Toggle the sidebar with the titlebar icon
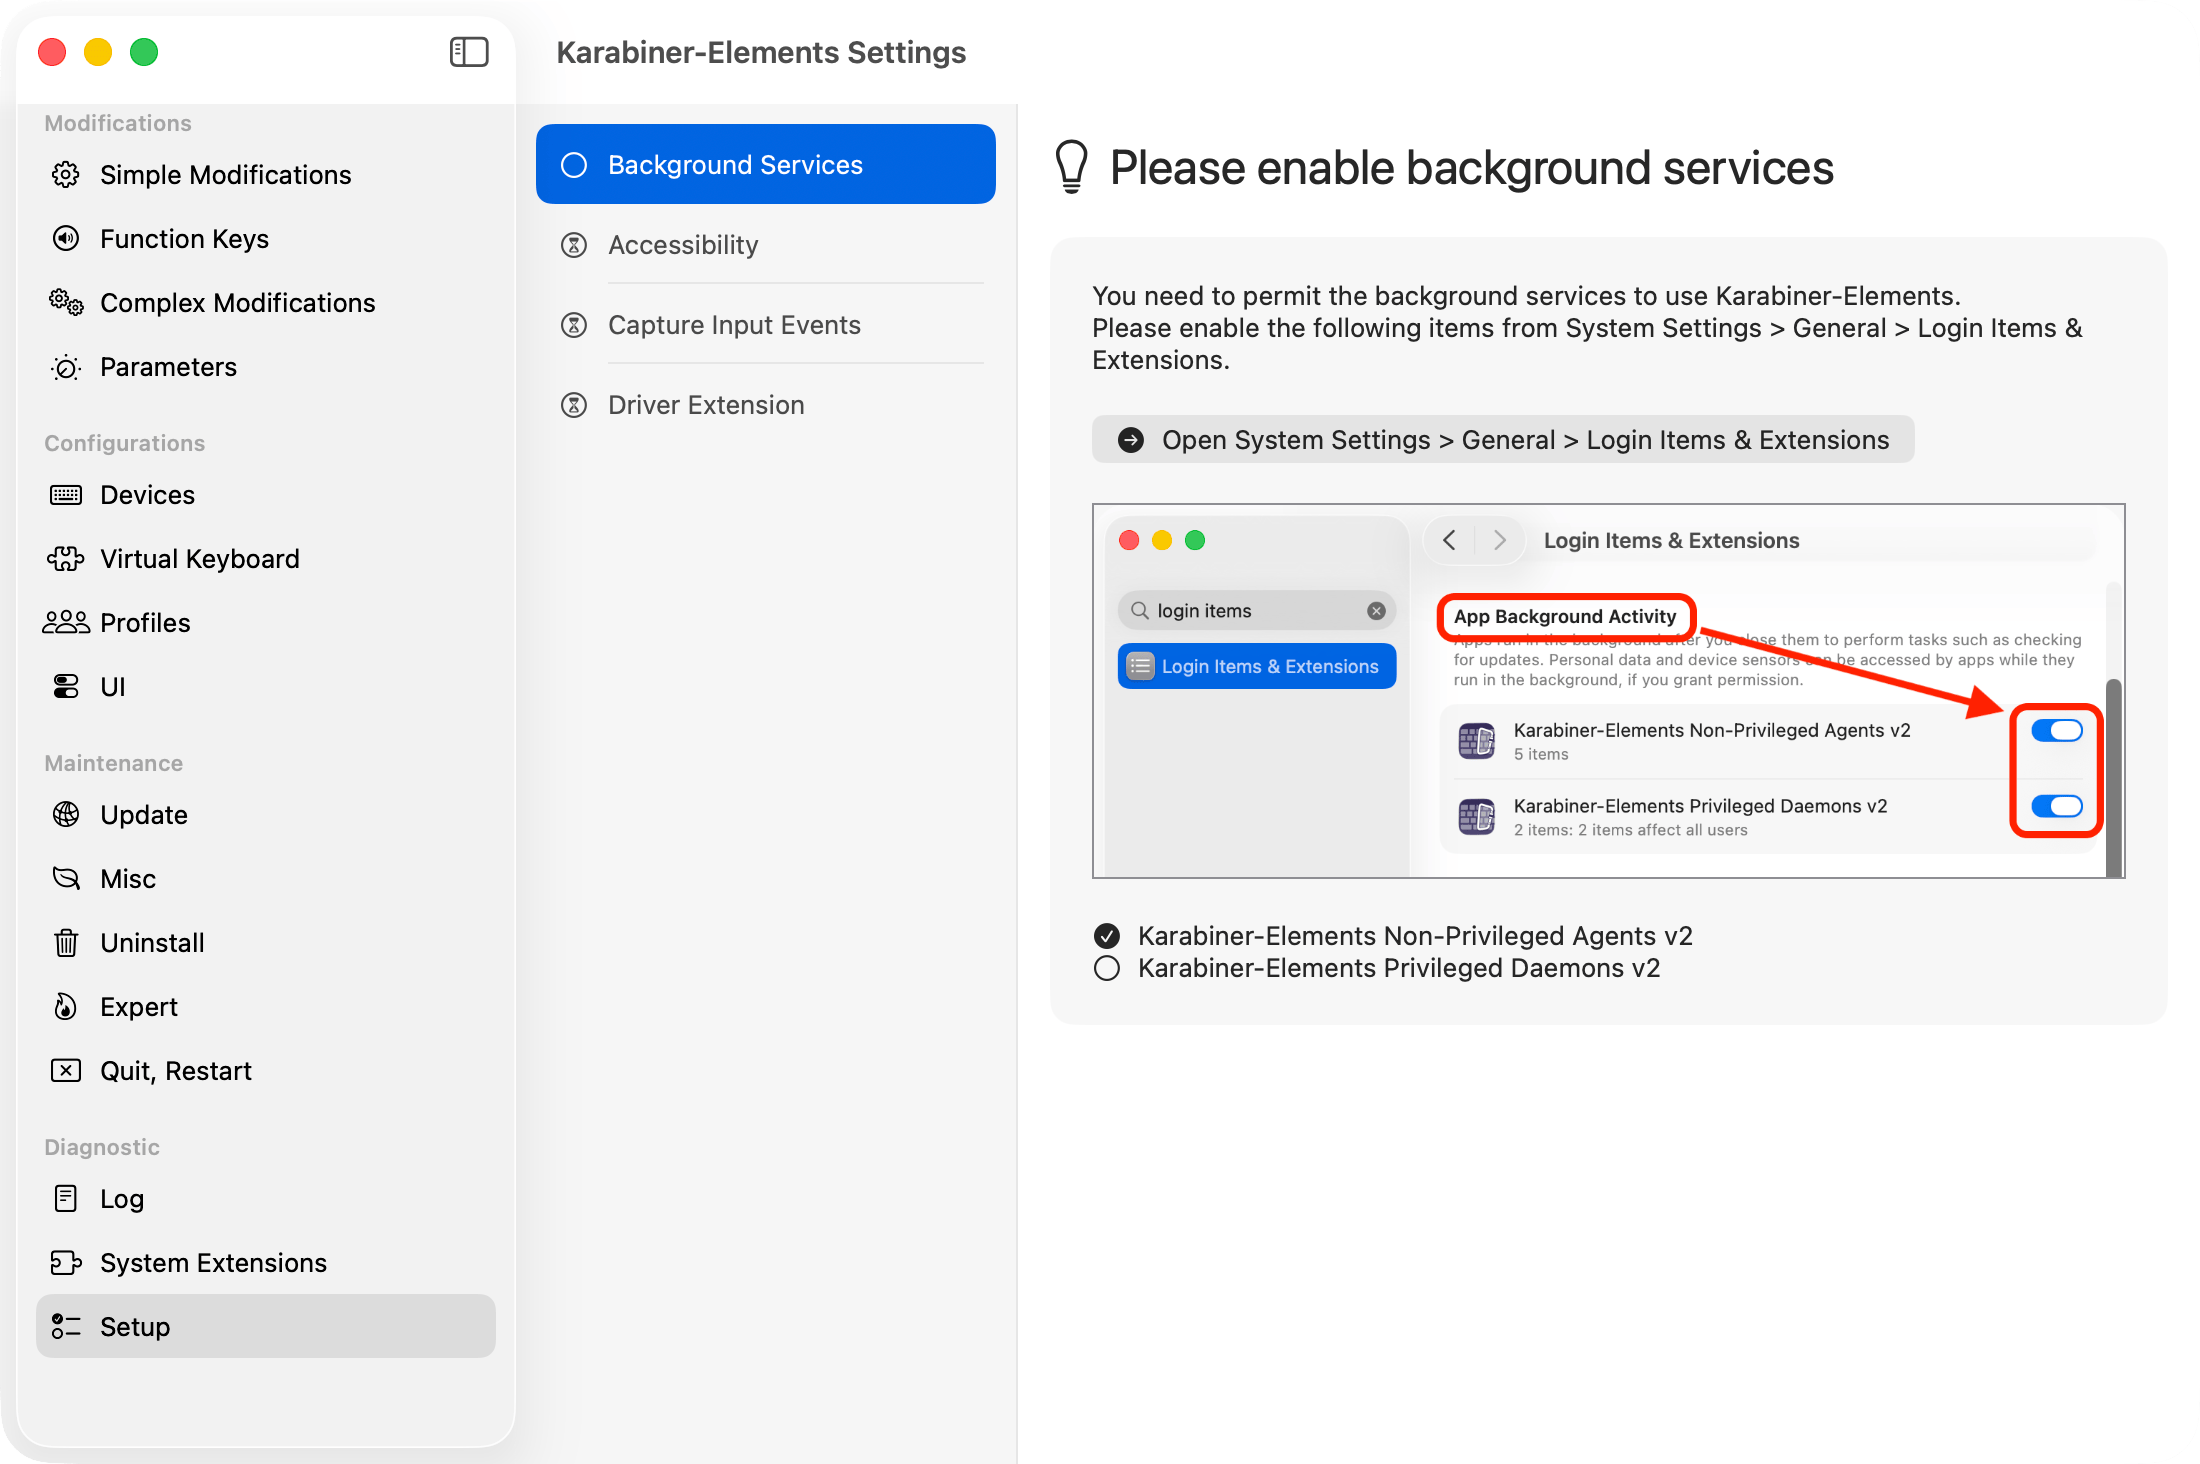Viewport: 2200px width, 1464px height. pos(469,52)
